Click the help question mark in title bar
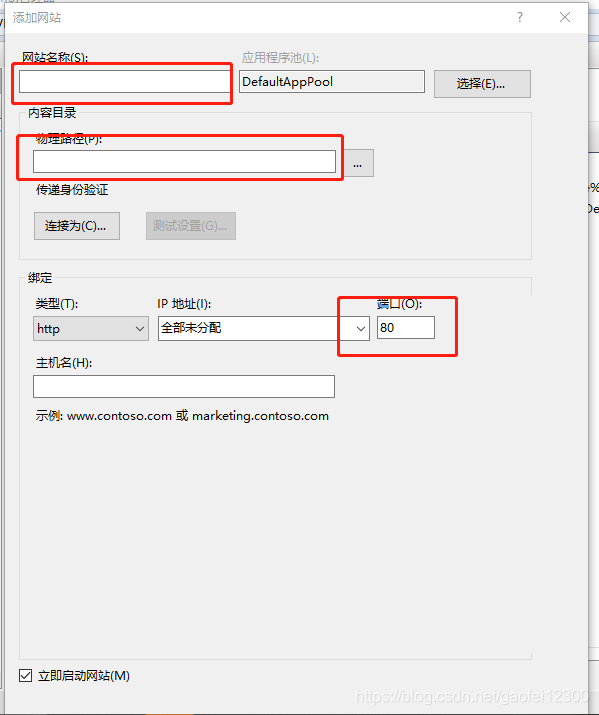This screenshot has height=715, width=599. pyautogui.click(x=520, y=17)
